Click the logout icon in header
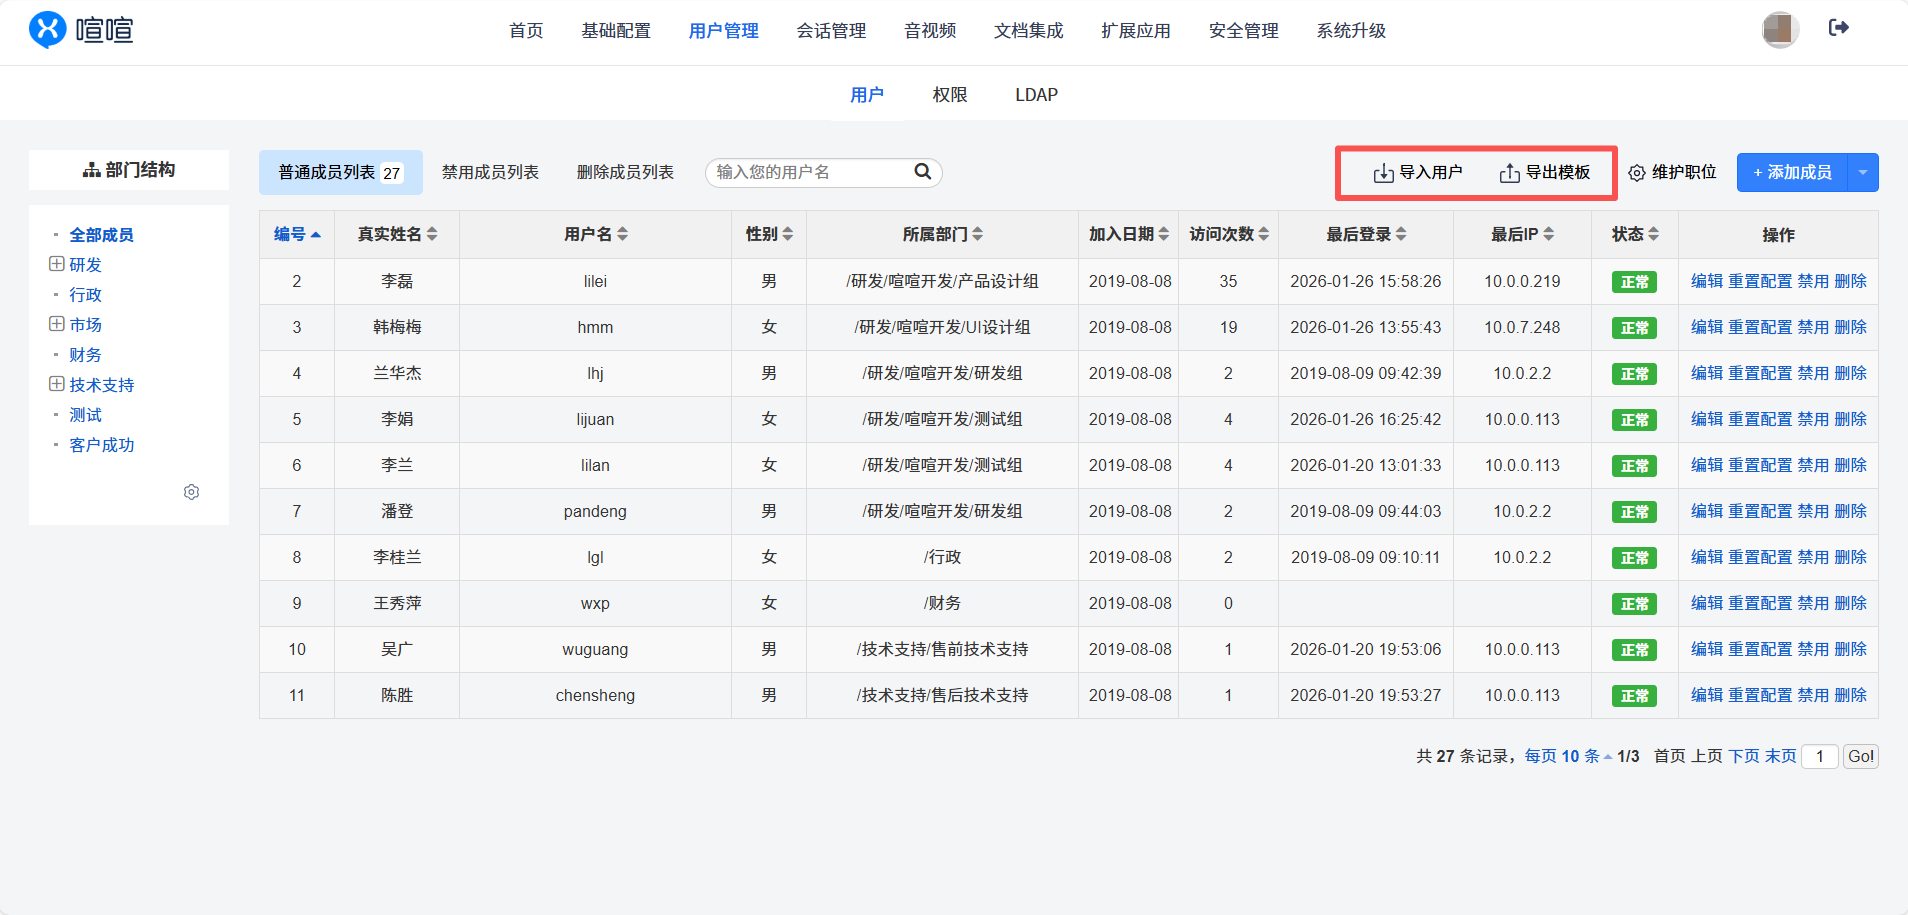This screenshot has width=1908, height=915. pyautogui.click(x=1838, y=28)
